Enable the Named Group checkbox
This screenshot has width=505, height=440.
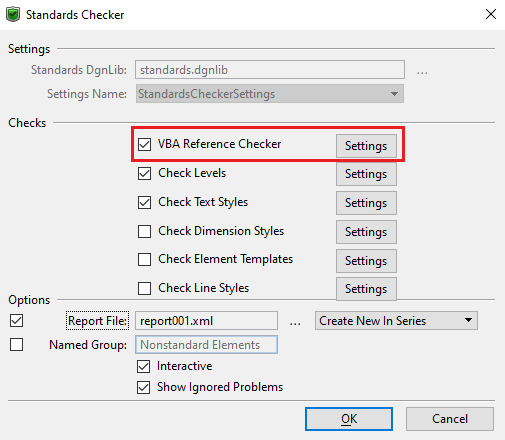click(x=16, y=344)
